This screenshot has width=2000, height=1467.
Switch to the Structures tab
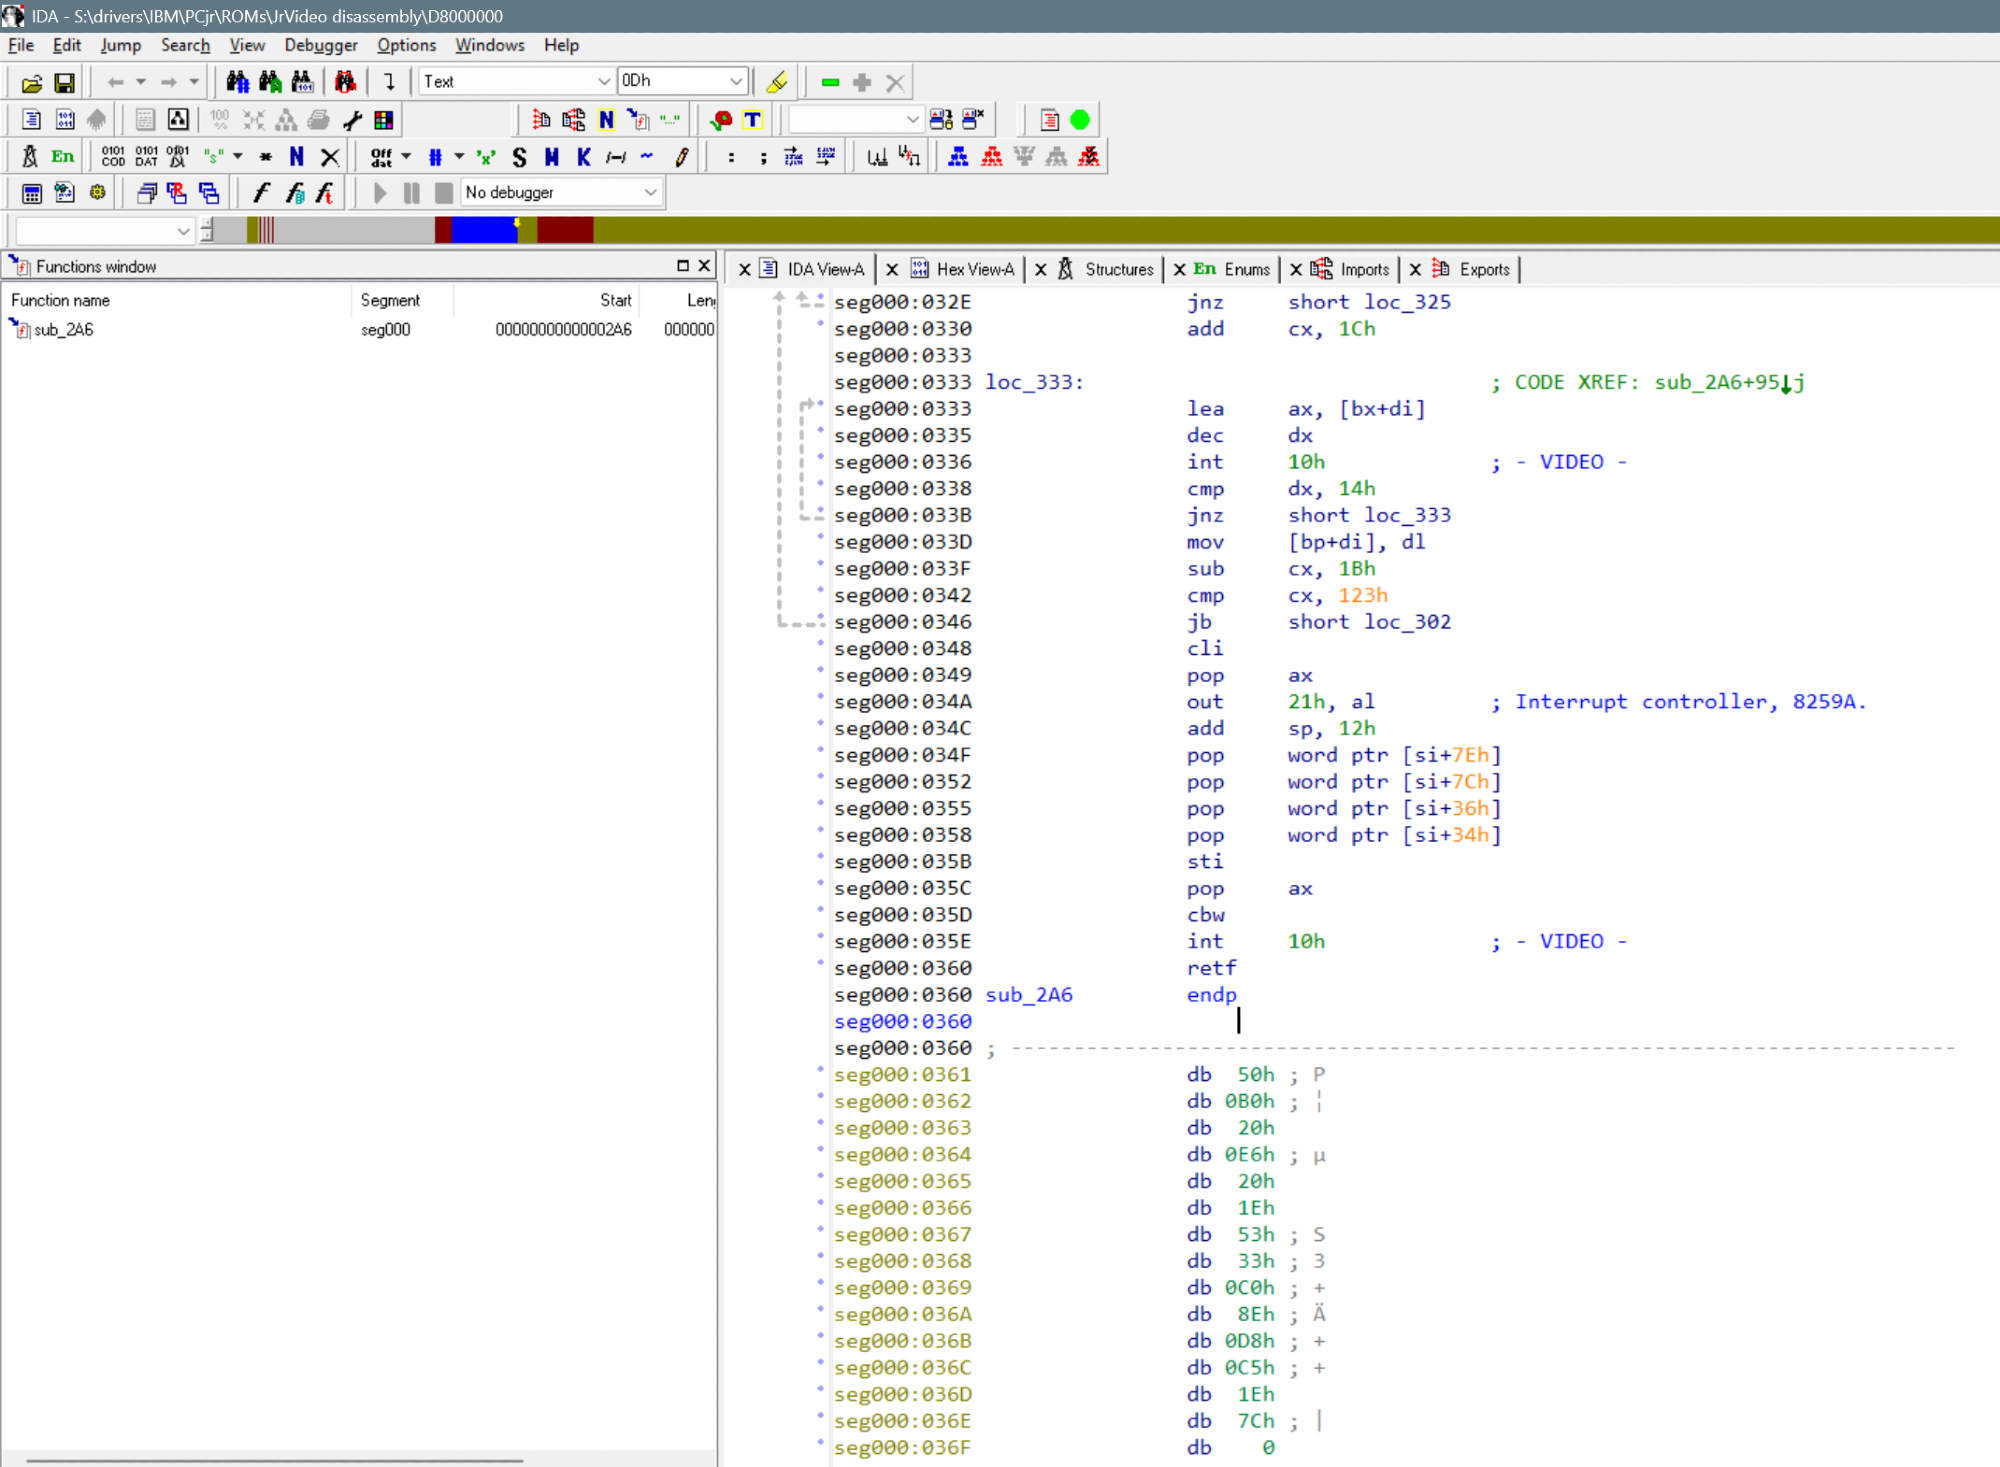1118,270
